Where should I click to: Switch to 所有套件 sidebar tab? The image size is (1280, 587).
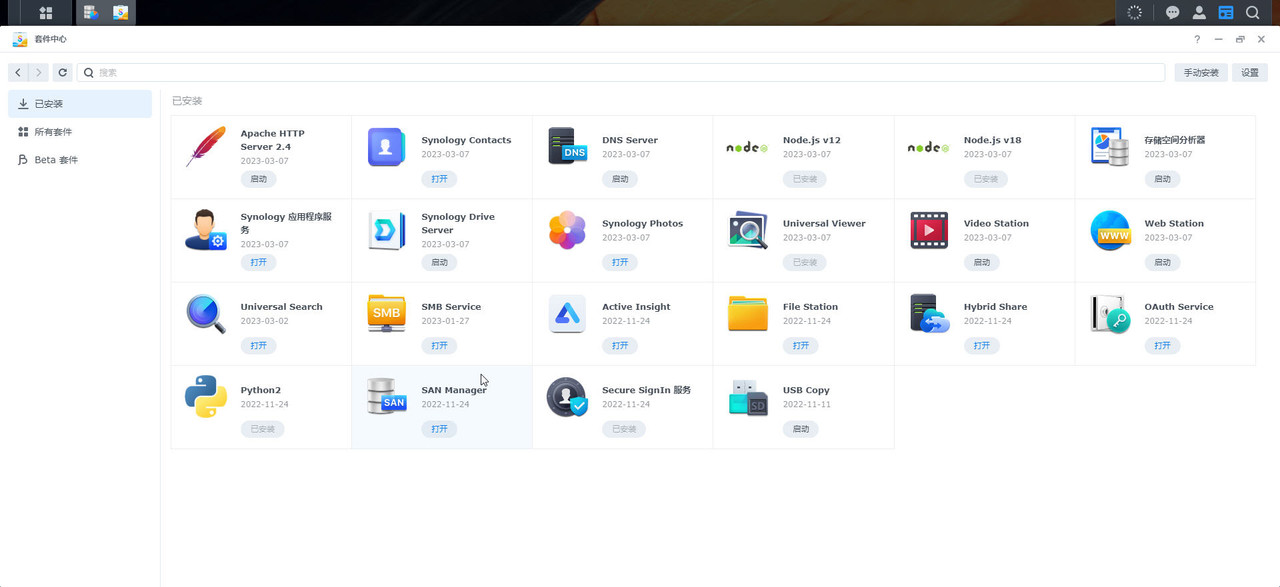pyautogui.click(x=80, y=132)
